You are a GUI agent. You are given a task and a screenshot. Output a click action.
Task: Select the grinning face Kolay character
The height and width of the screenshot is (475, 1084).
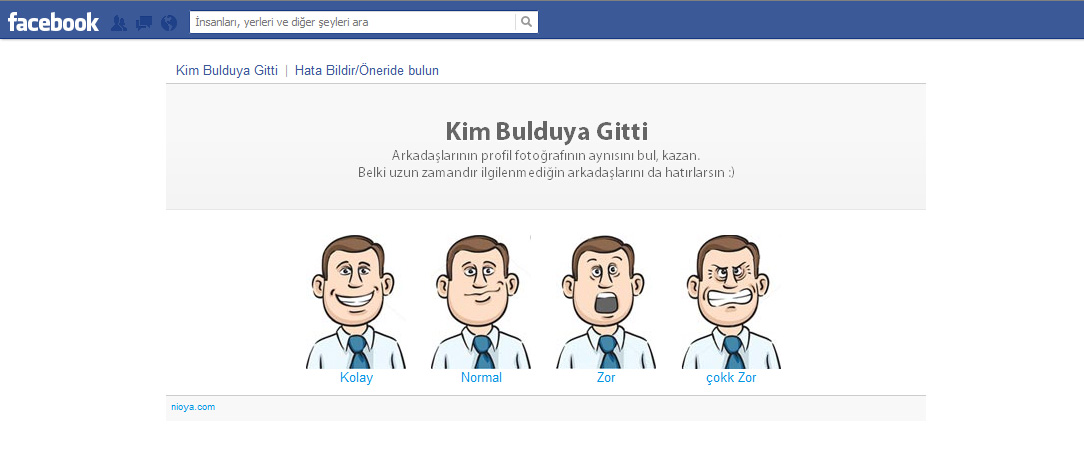click(356, 302)
